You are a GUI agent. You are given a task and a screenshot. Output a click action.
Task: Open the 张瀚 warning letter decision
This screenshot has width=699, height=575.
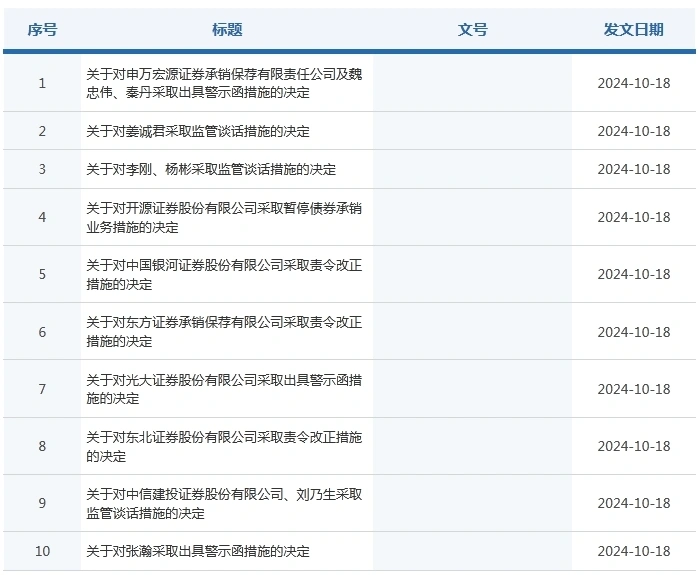click(198, 551)
